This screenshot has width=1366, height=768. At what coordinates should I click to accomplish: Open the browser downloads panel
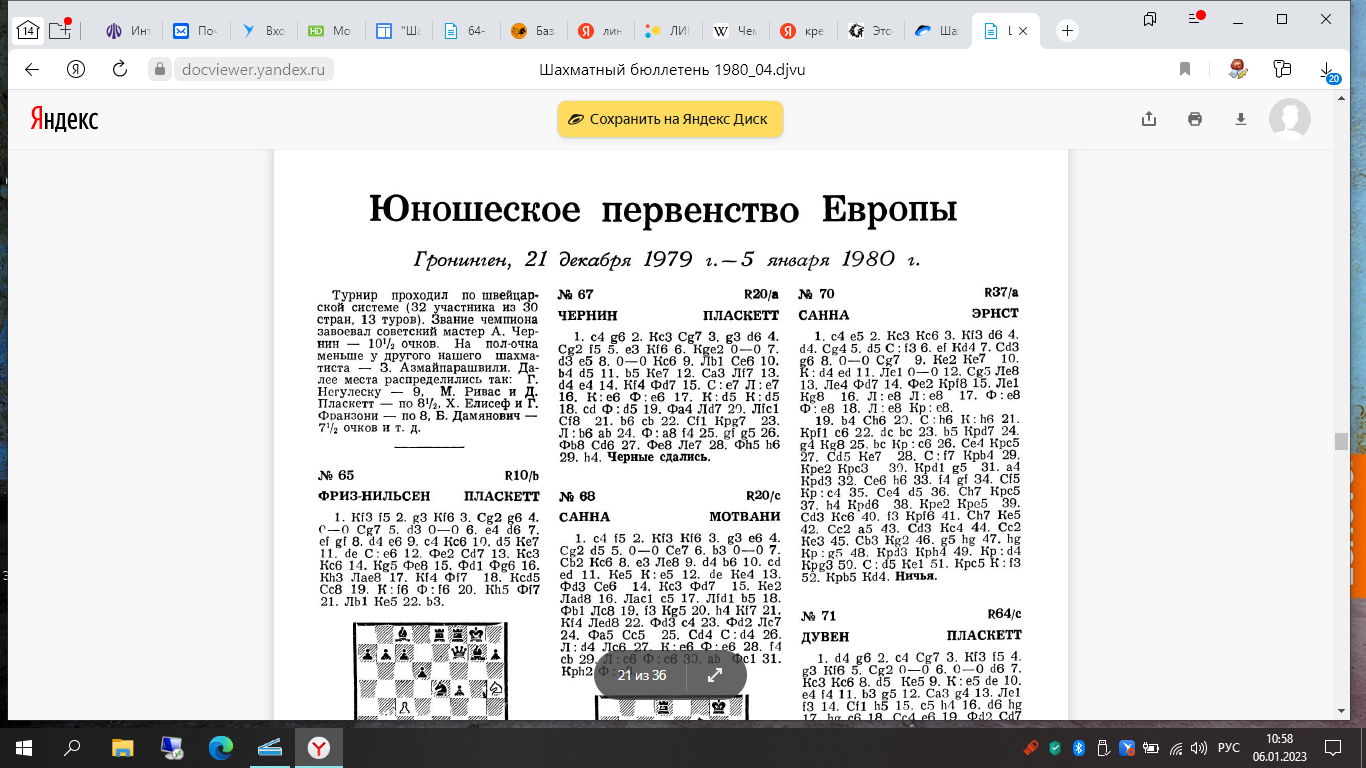1328,70
